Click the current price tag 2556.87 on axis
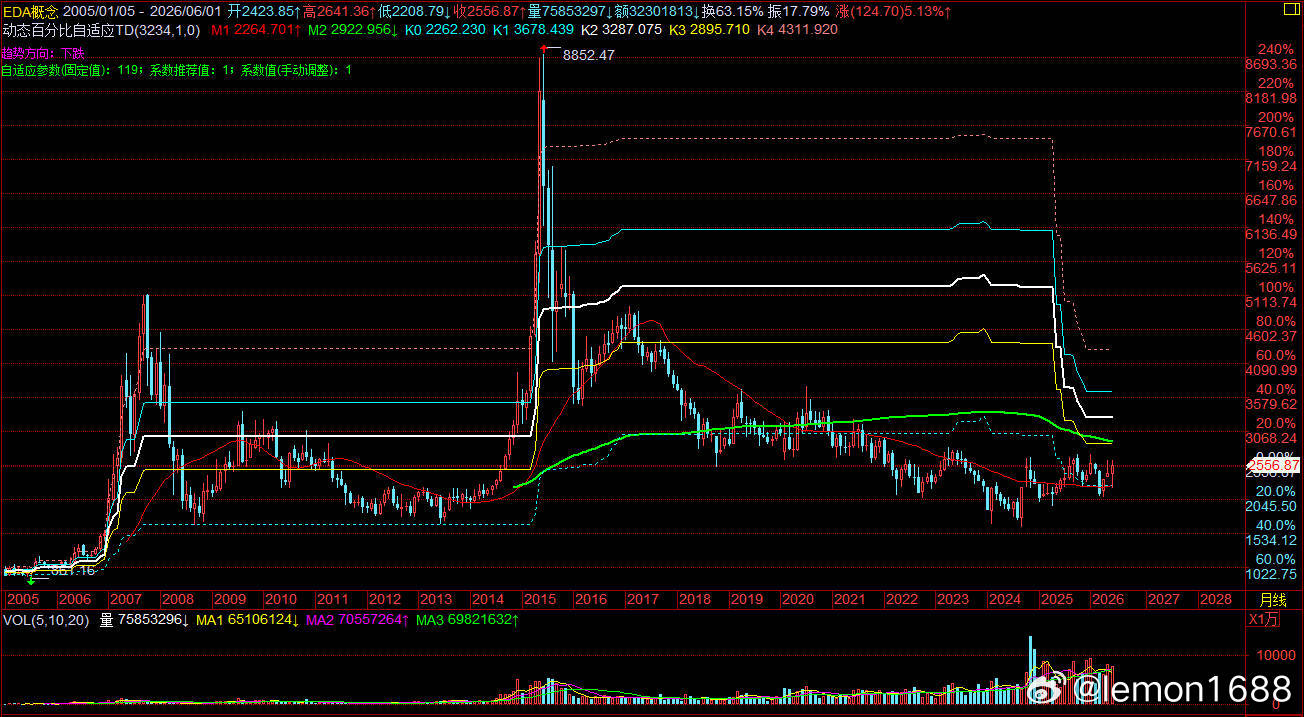Image resolution: width=1304 pixels, height=717 pixels. click(1273, 466)
